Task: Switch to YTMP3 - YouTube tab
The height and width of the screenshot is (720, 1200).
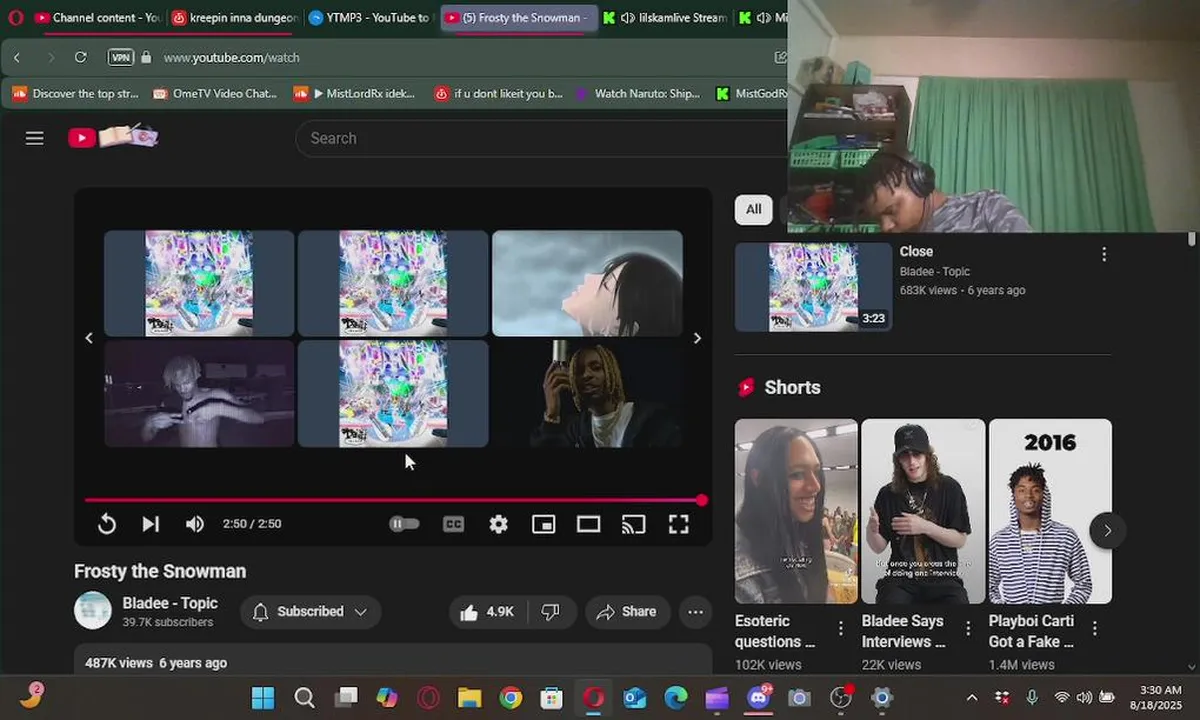Action: click(x=370, y=18)
